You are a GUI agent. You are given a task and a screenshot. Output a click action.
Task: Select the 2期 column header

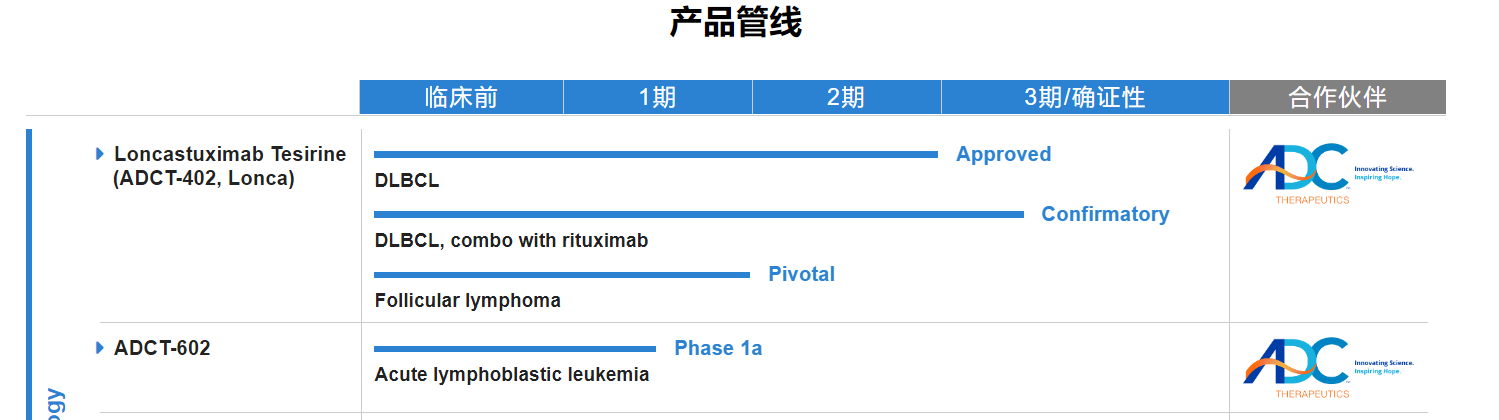point(847,97)
